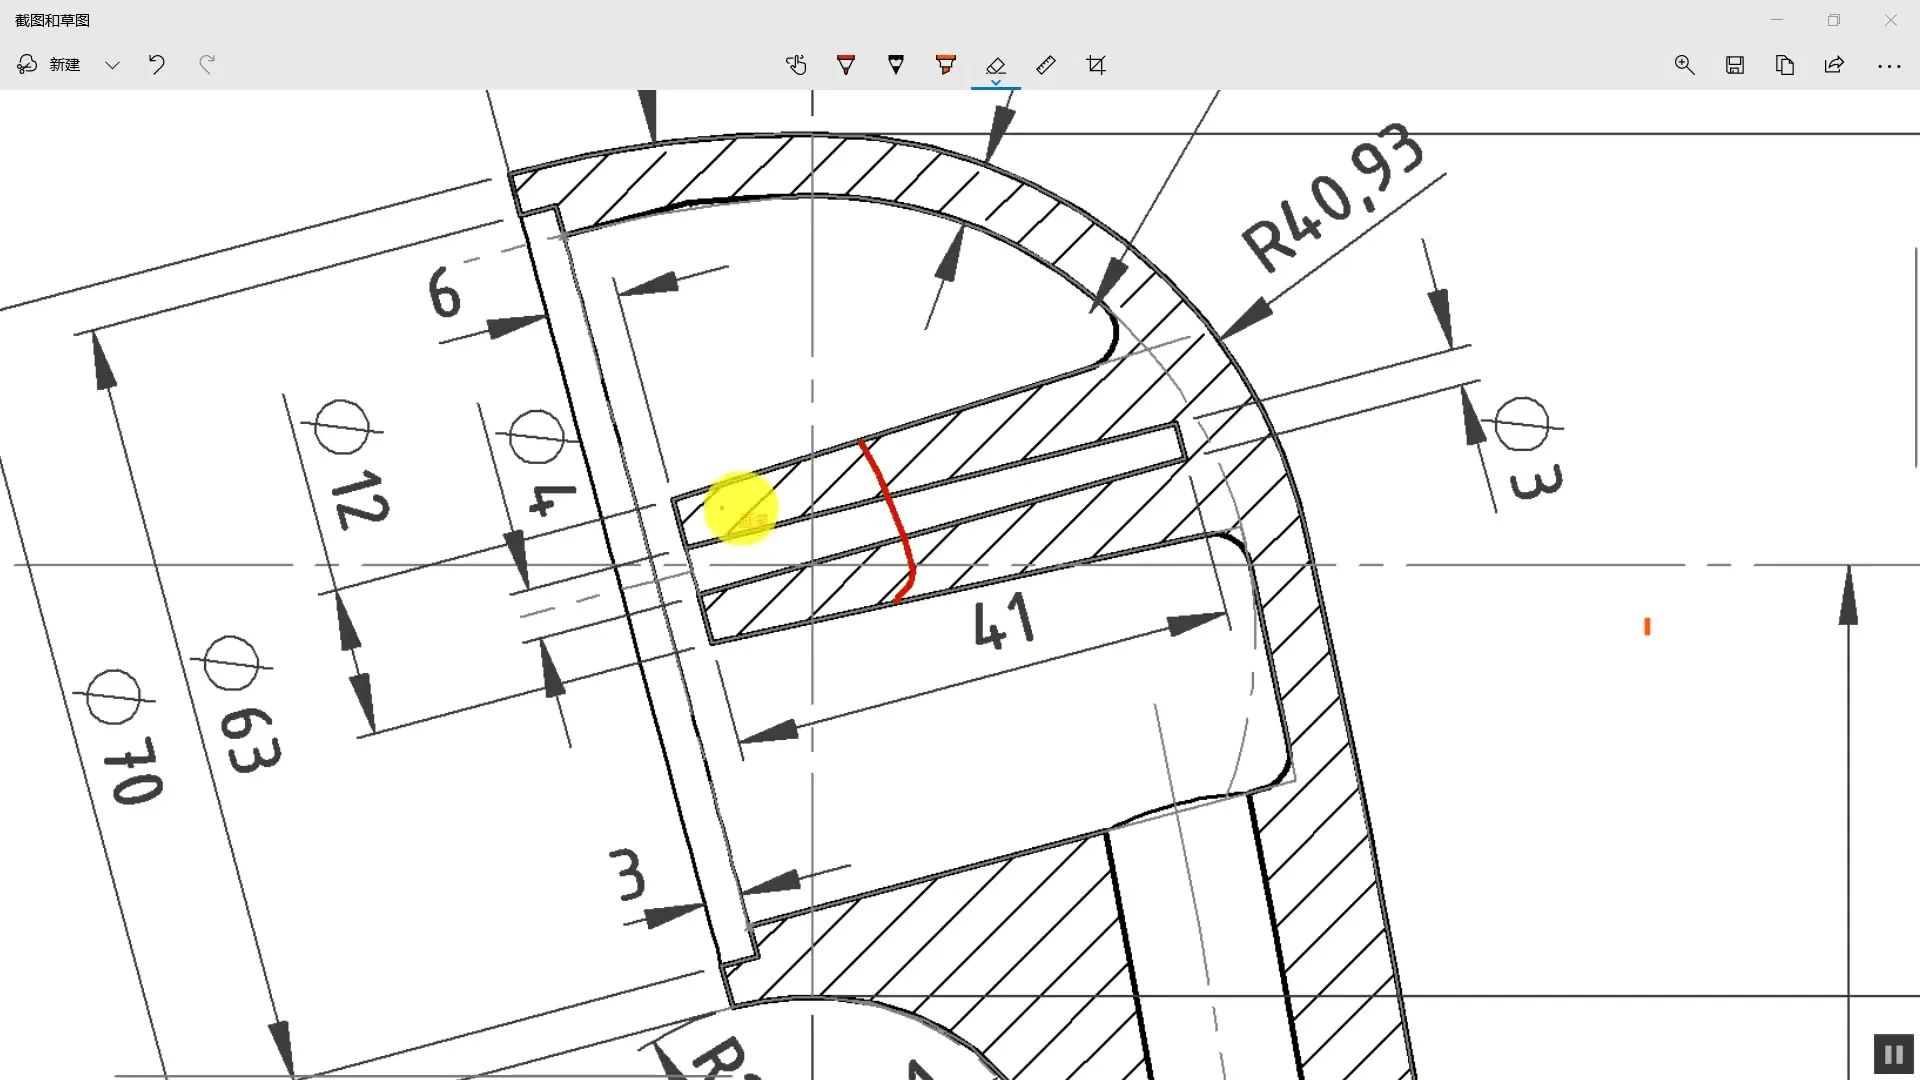Screen dimensions: 1920x1080
Task: Undo the last annotation
Action: tap(156, 64)
